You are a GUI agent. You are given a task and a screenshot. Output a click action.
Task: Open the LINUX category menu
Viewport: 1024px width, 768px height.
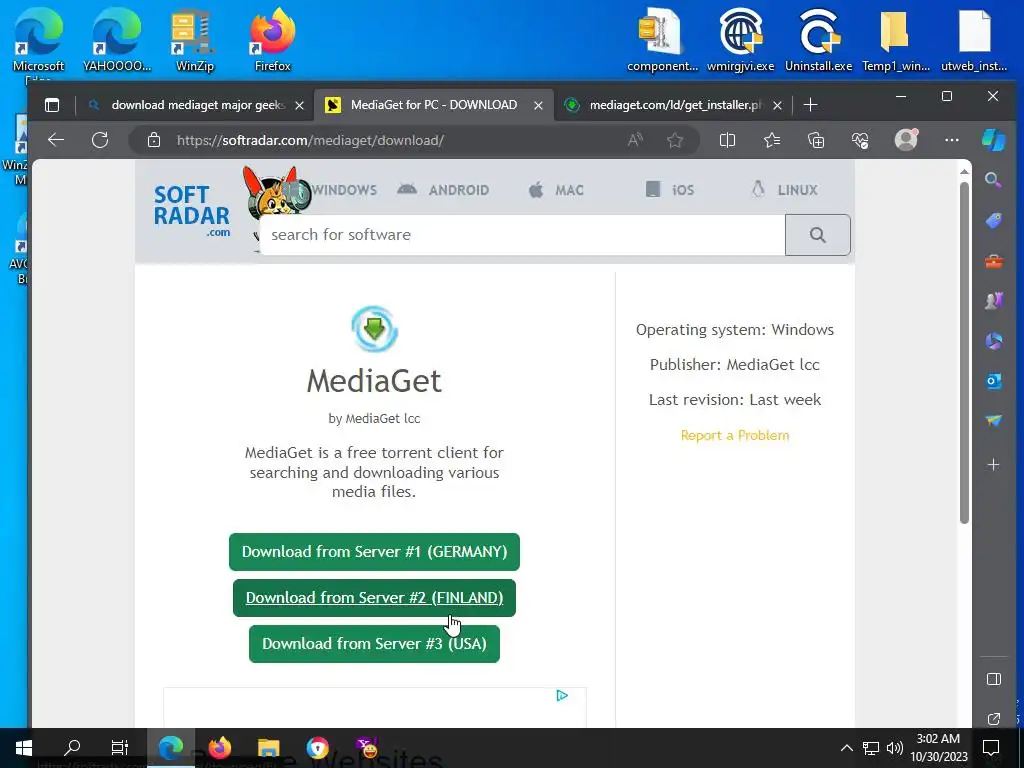coord(784,190)
